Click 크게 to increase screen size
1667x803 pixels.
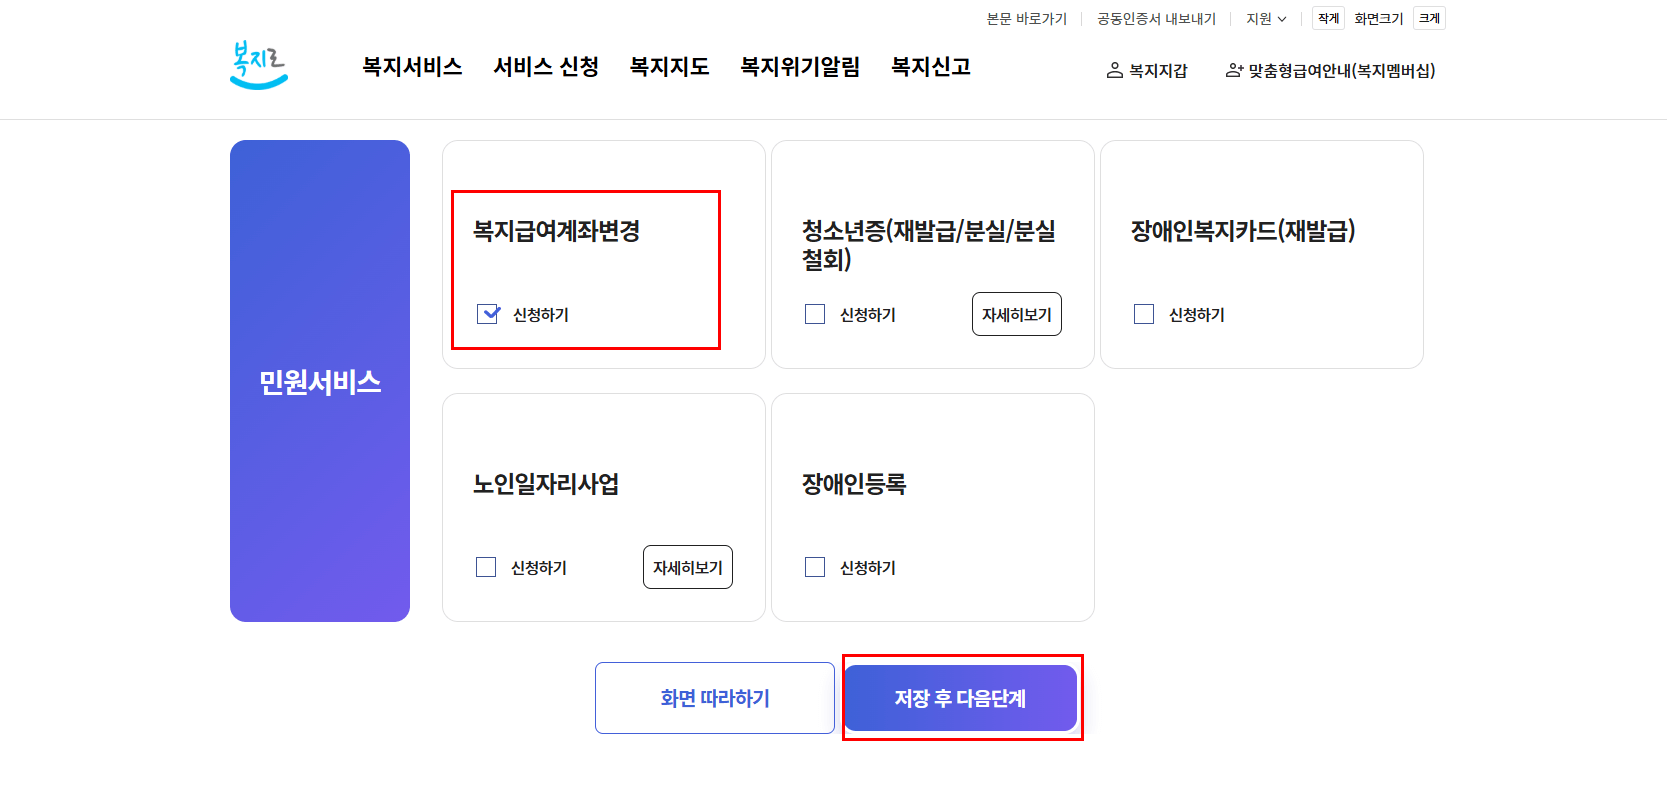1428,18
